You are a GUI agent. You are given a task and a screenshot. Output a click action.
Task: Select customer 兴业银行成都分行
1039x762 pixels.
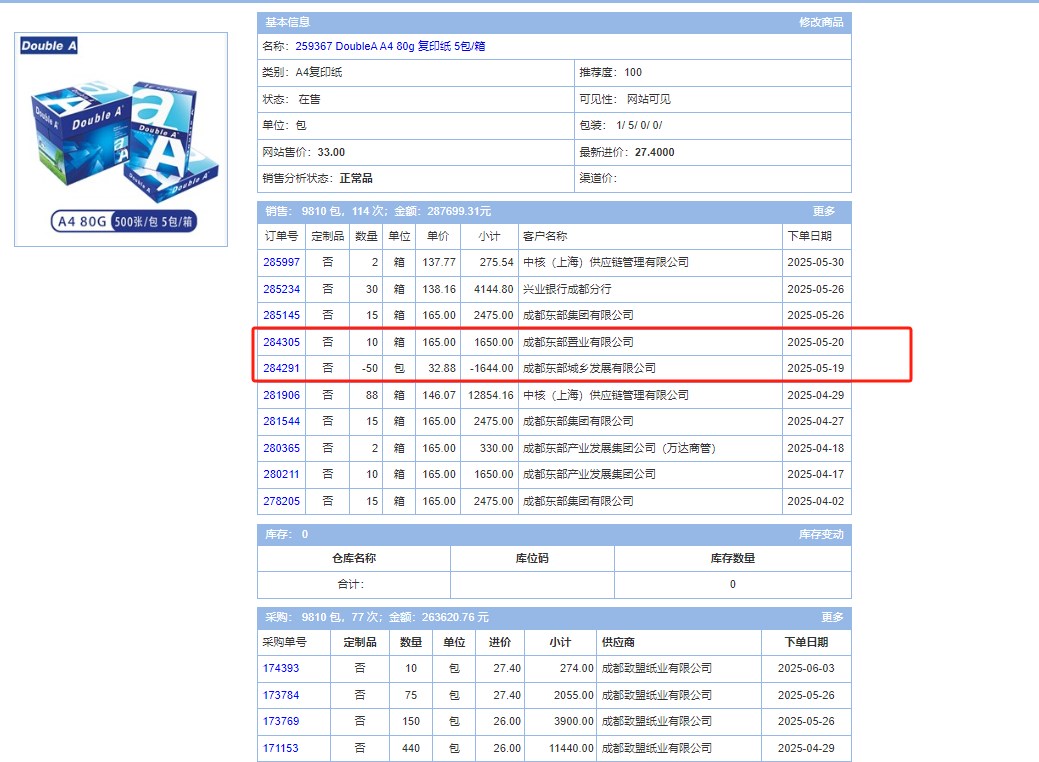[x=567, y=289]
